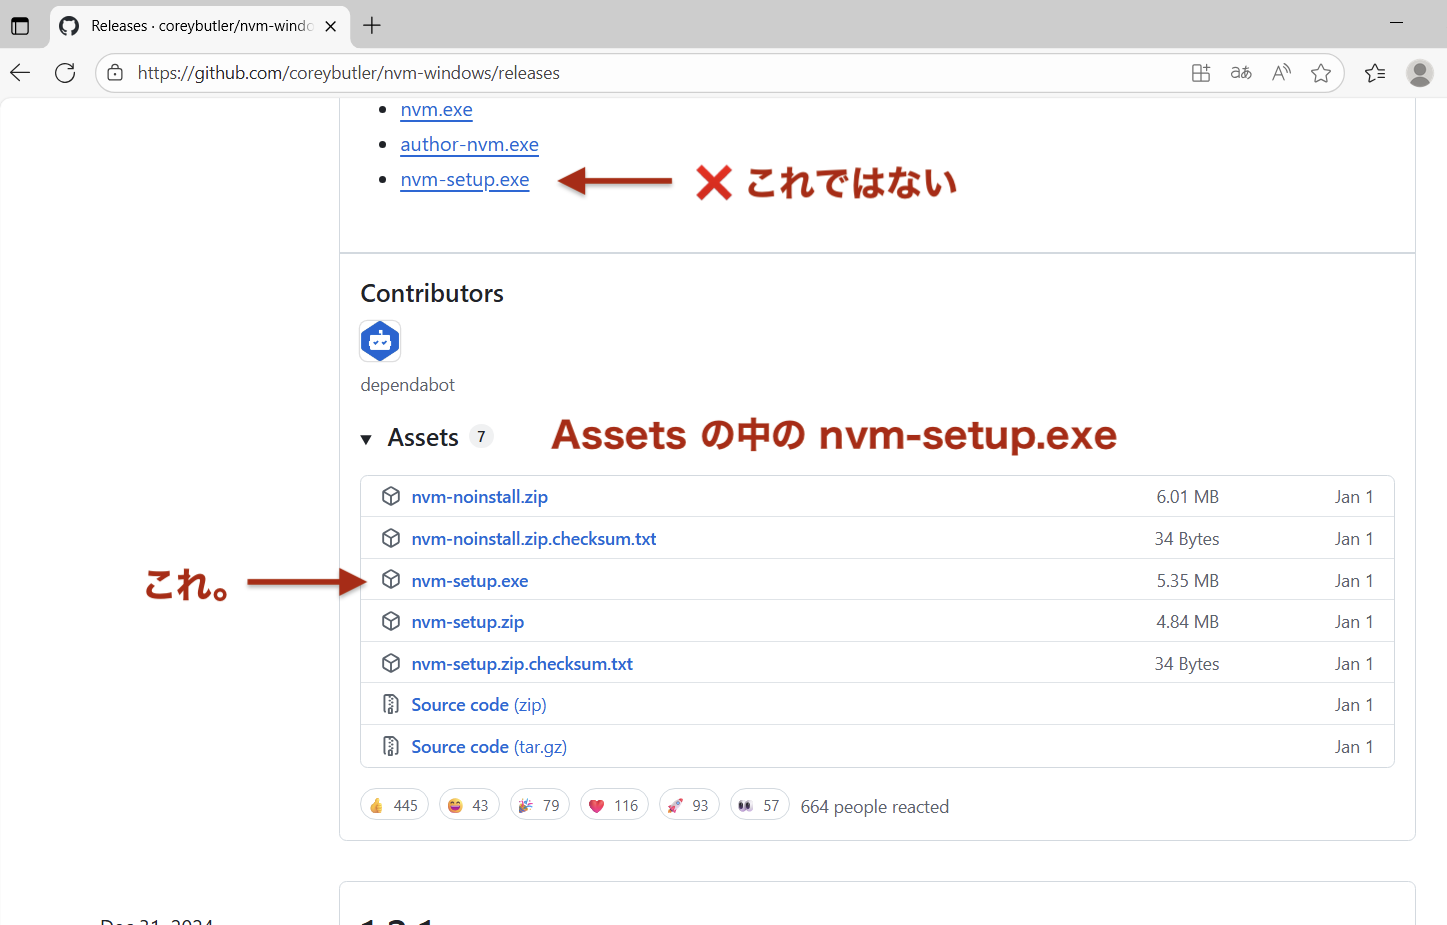Go back to previous page
This screenshot has width=1447, height=925.
[20, 73]
